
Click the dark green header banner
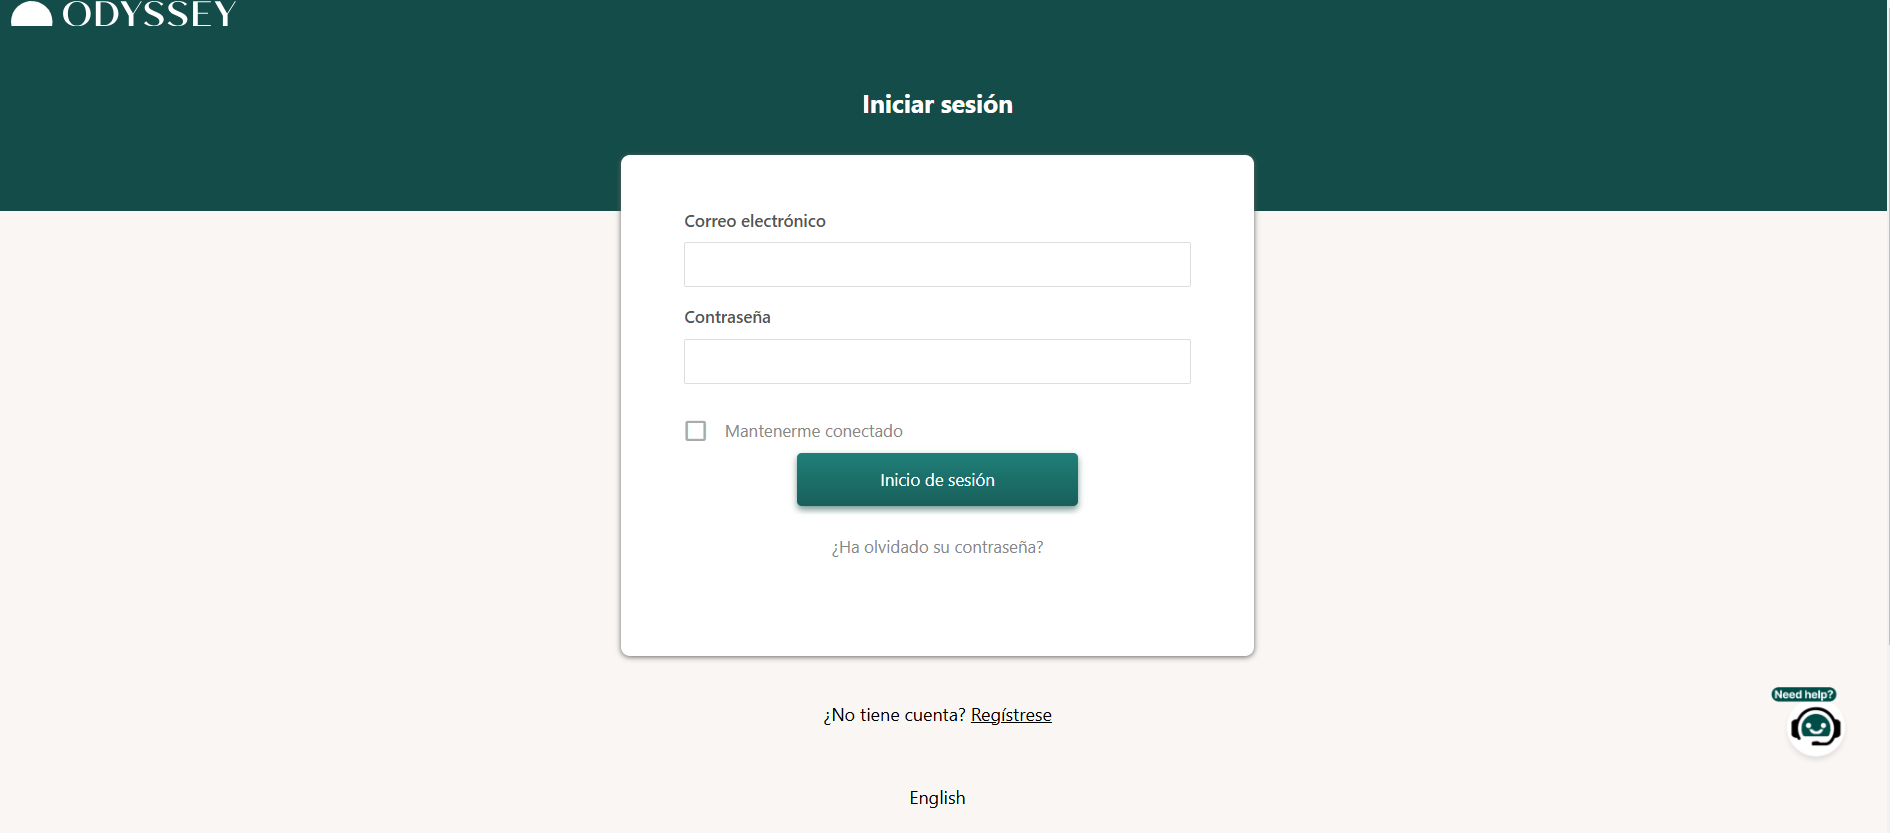click(1500, 105)
